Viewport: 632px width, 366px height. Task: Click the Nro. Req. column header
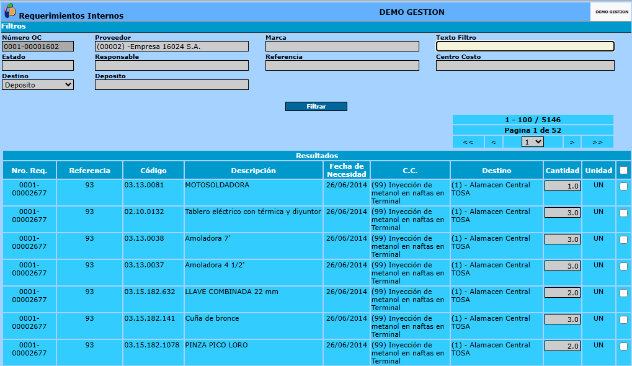click(29, 171)
